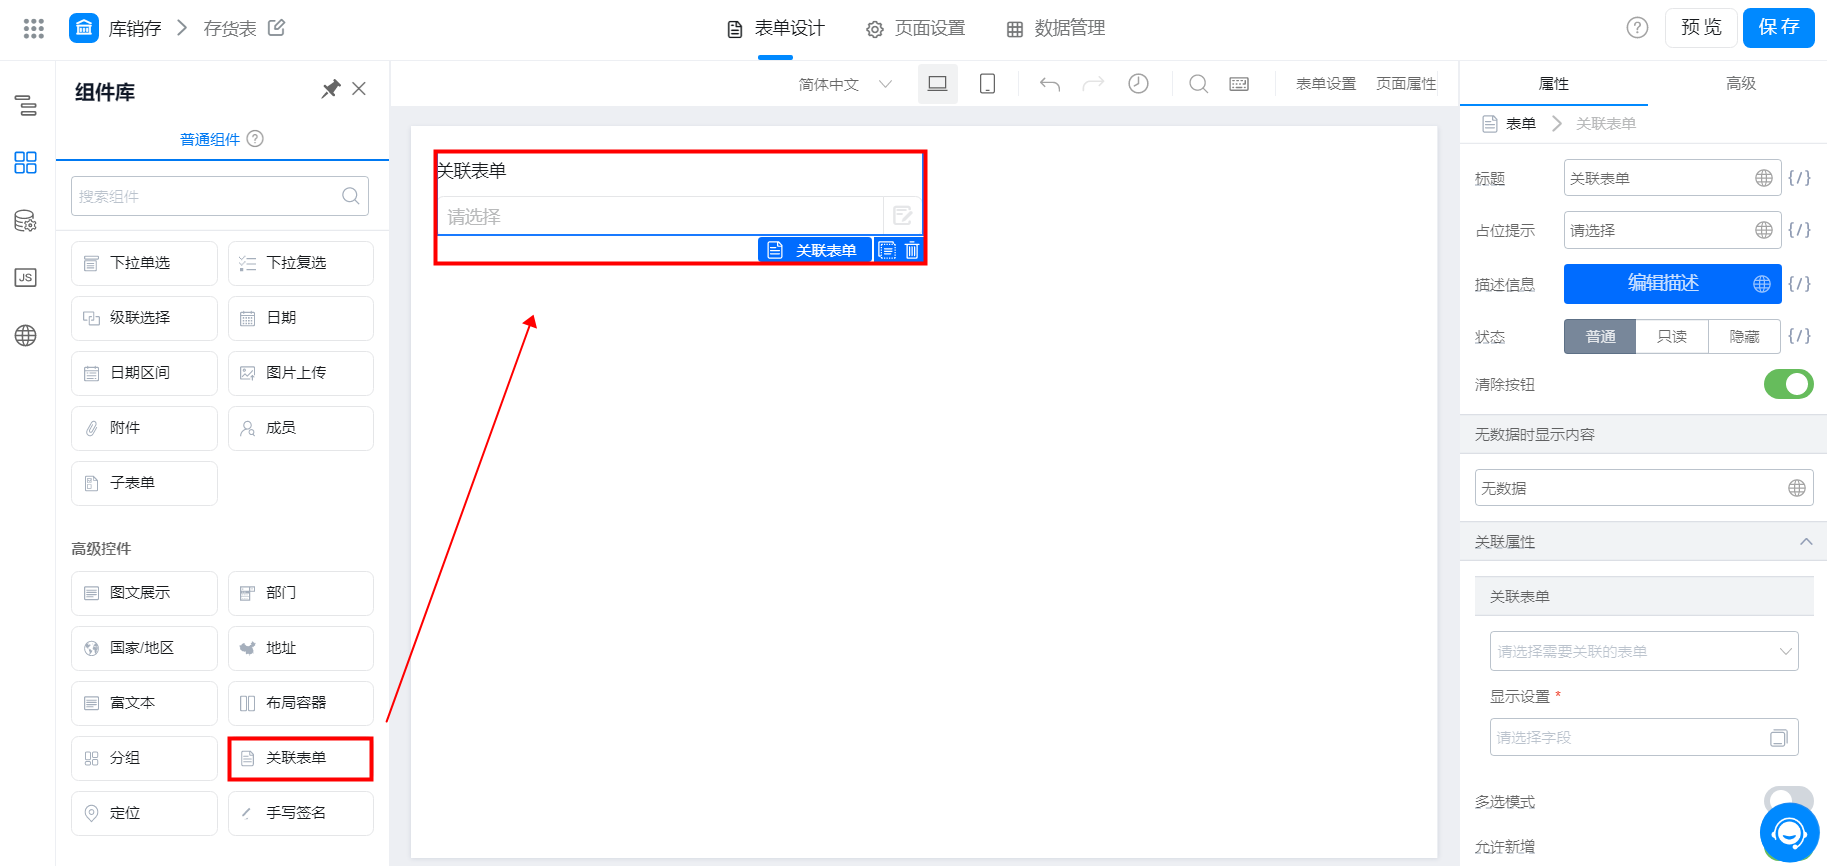This screenshot has width=1827, height=866.
Task: Bind variable for 占位提示 property
Action: click(x=1799, y=230)
